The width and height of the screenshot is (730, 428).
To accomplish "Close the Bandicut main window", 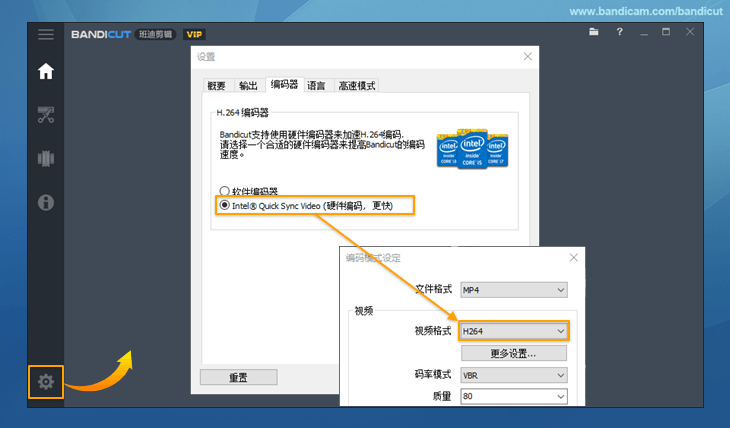I will point(690,32).
